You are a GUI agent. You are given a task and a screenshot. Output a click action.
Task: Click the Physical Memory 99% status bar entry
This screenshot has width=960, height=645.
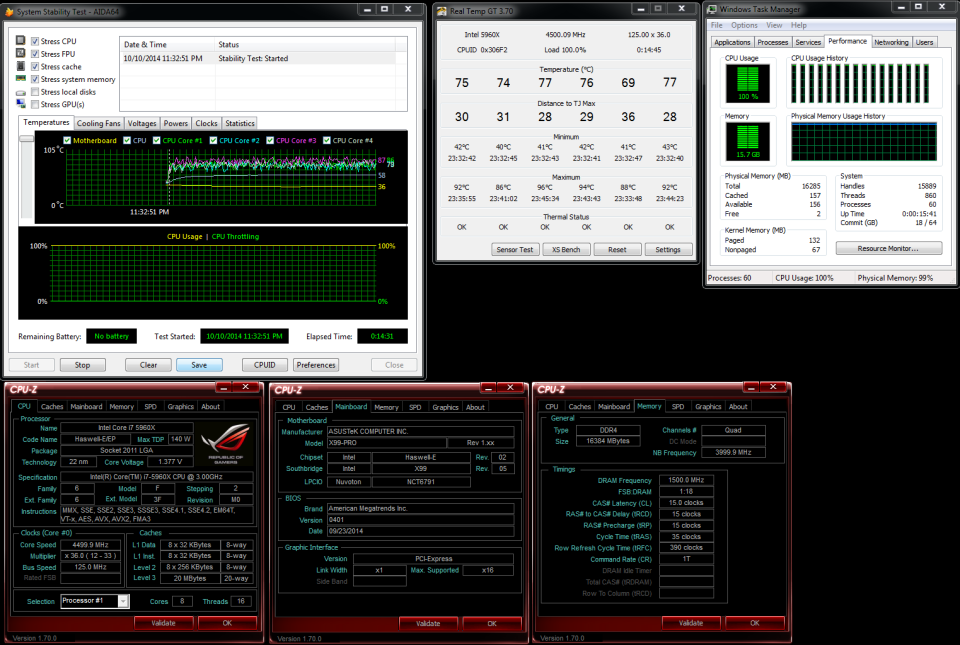click(895, 278)
